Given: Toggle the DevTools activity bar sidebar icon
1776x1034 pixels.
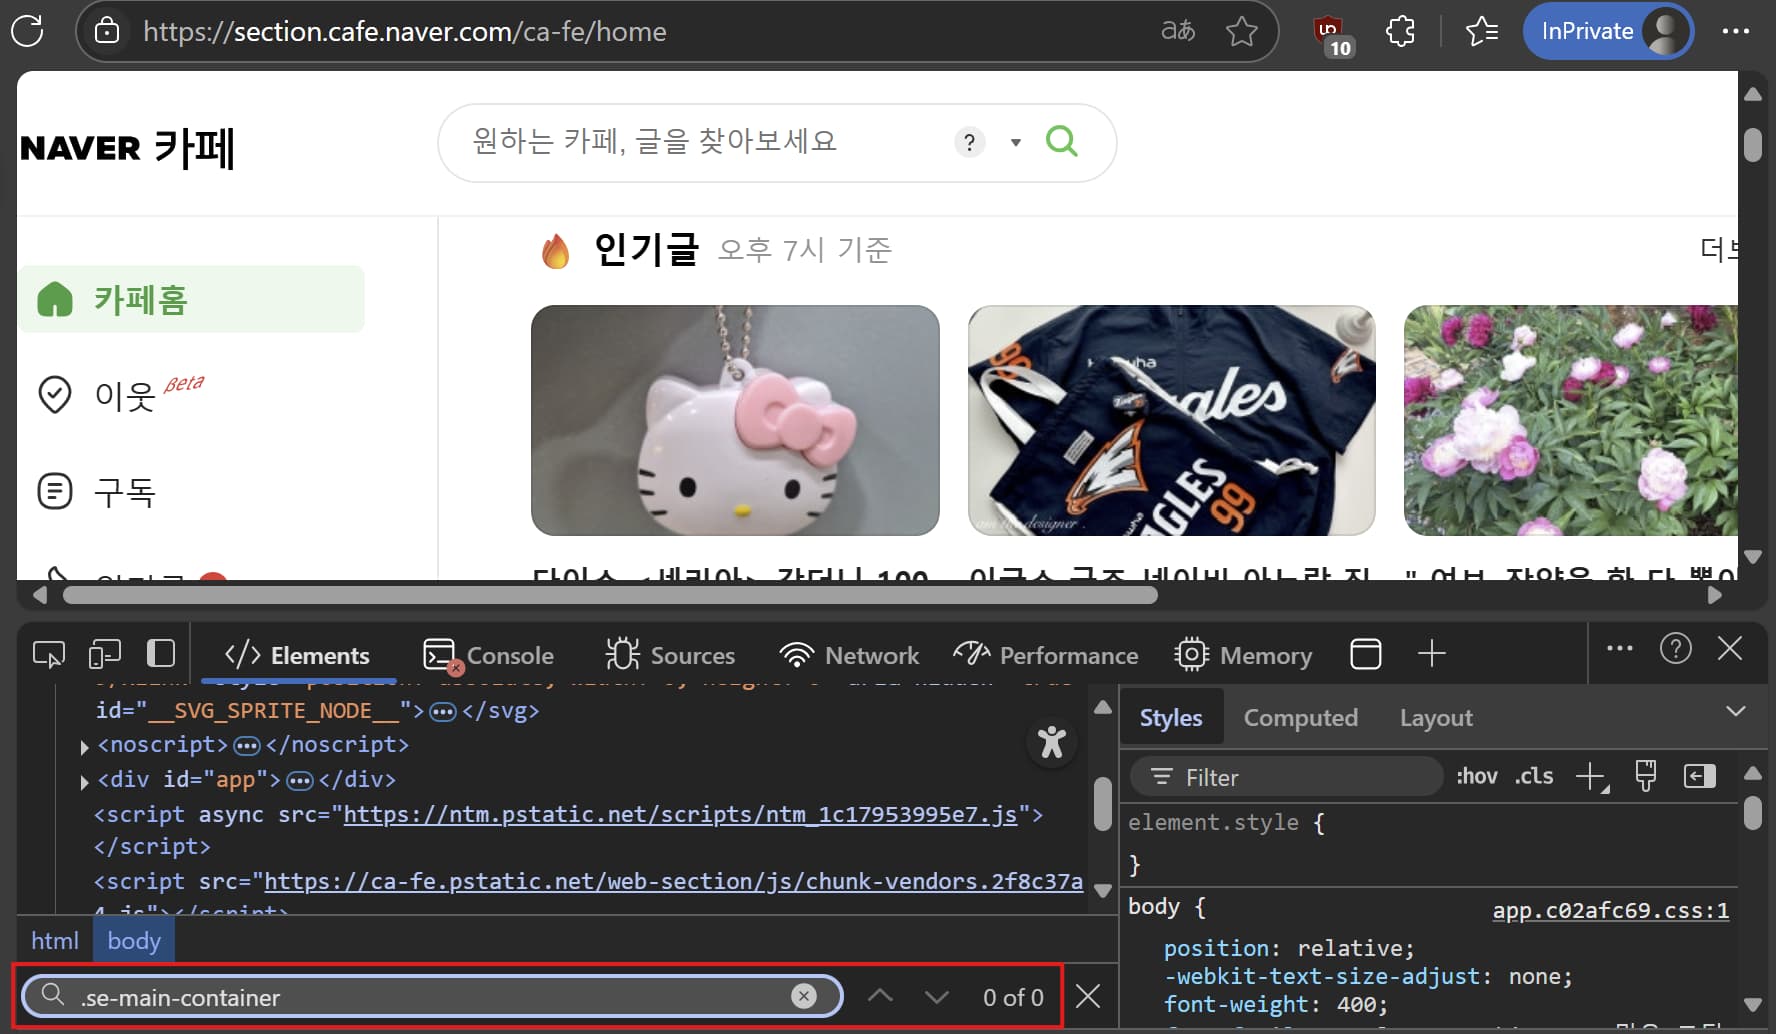Looking at the screenshot, I should 160,653.
